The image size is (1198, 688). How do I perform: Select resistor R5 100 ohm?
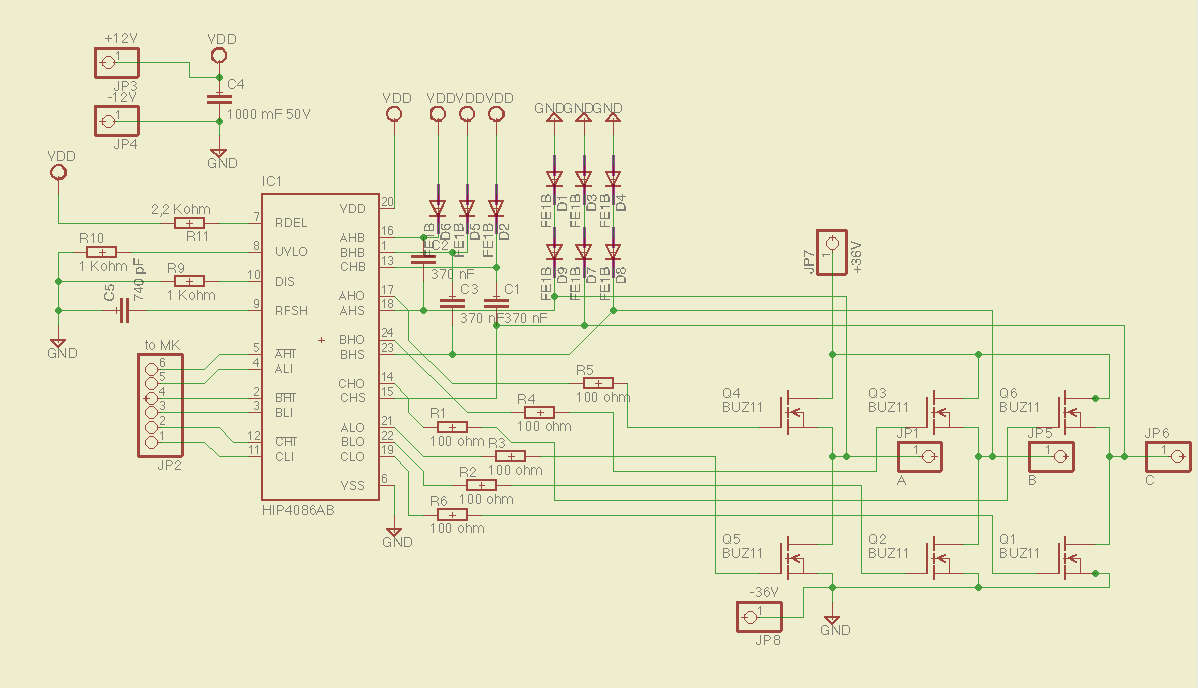(598, 384)
